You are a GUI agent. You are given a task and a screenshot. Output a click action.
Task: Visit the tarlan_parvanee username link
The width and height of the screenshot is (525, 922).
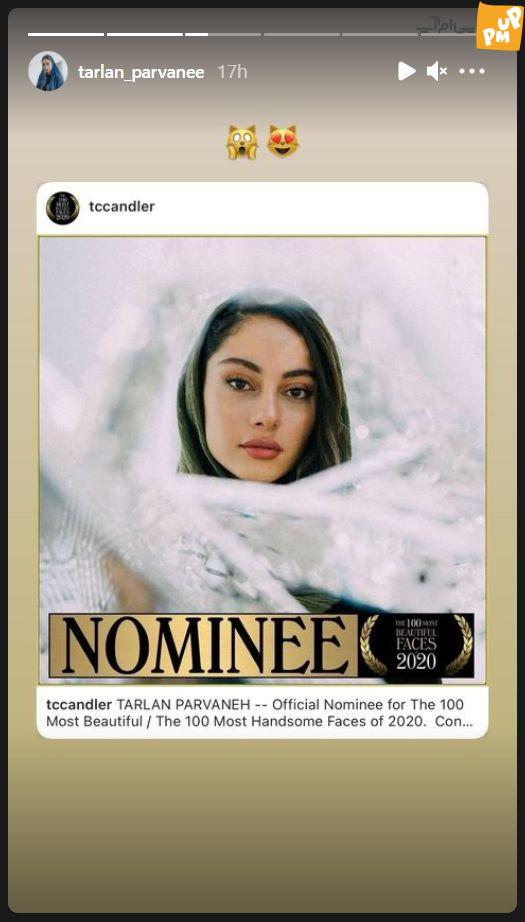pyautogui.click(x=141, y=72)
